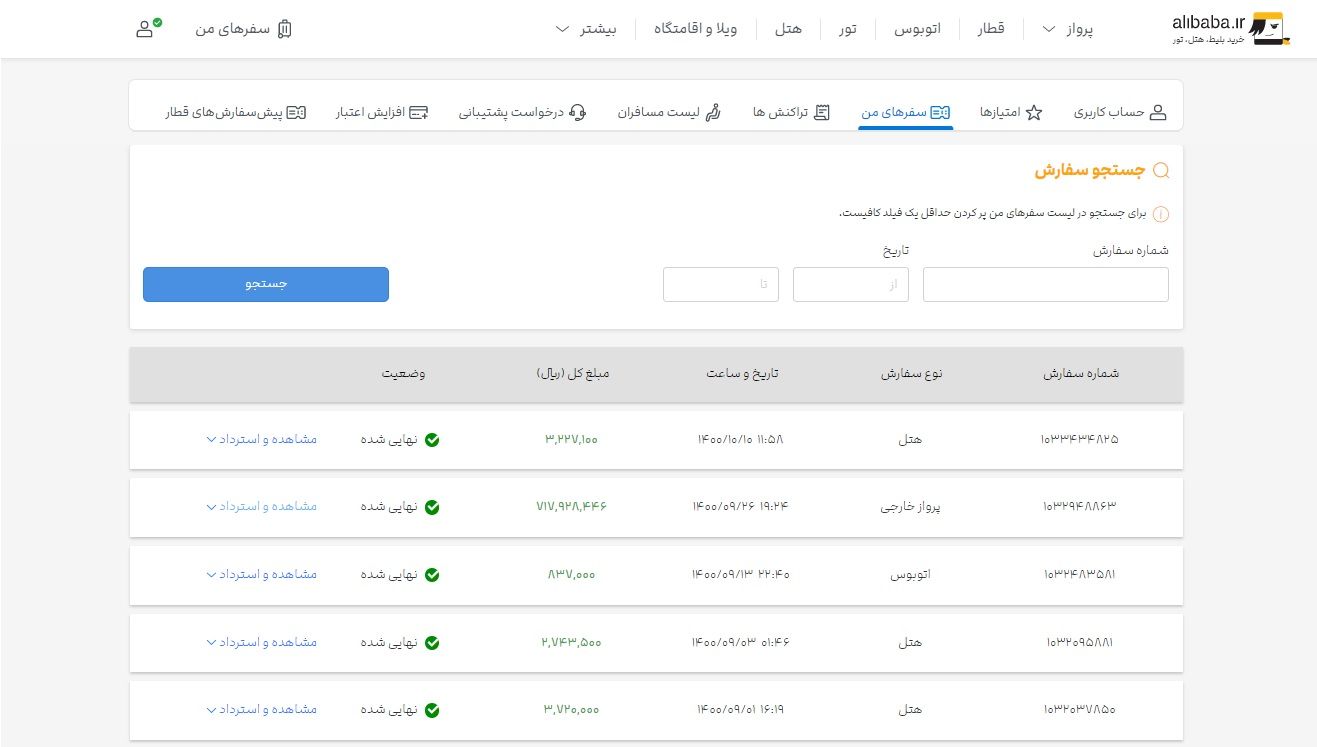Image resolution: width=1317 pixels, height=747 pixels.
Task: Click green check icon of order 1032095881
Action: [432, 642]
